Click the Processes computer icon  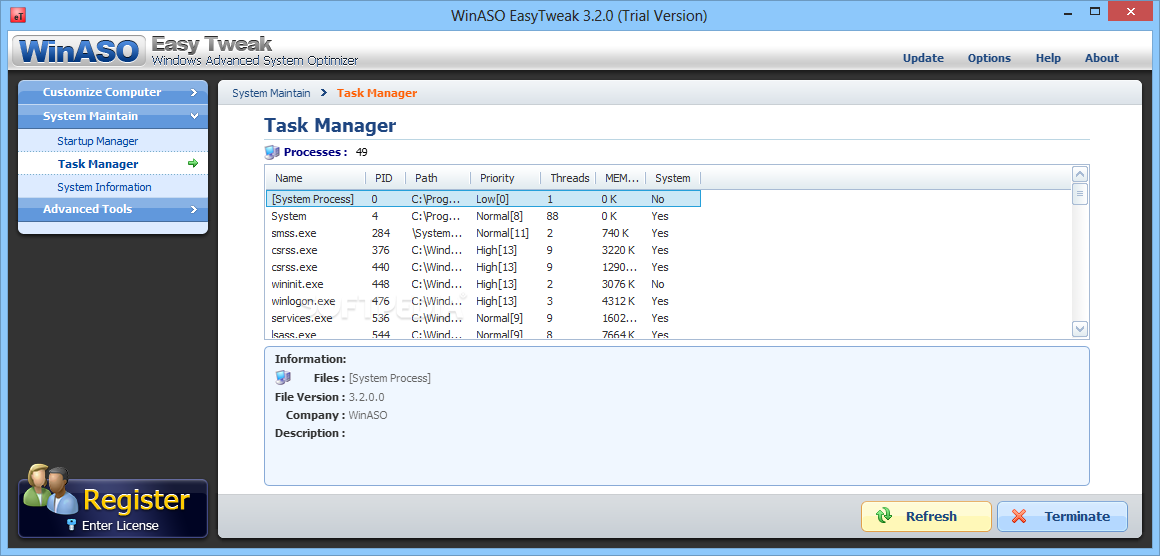tap(272, 152)
